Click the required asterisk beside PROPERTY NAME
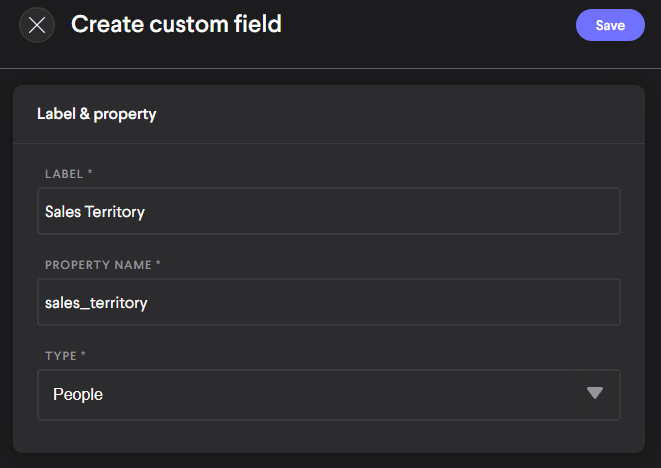Screen dimensions: 661x468 click(x=158, y=265)
